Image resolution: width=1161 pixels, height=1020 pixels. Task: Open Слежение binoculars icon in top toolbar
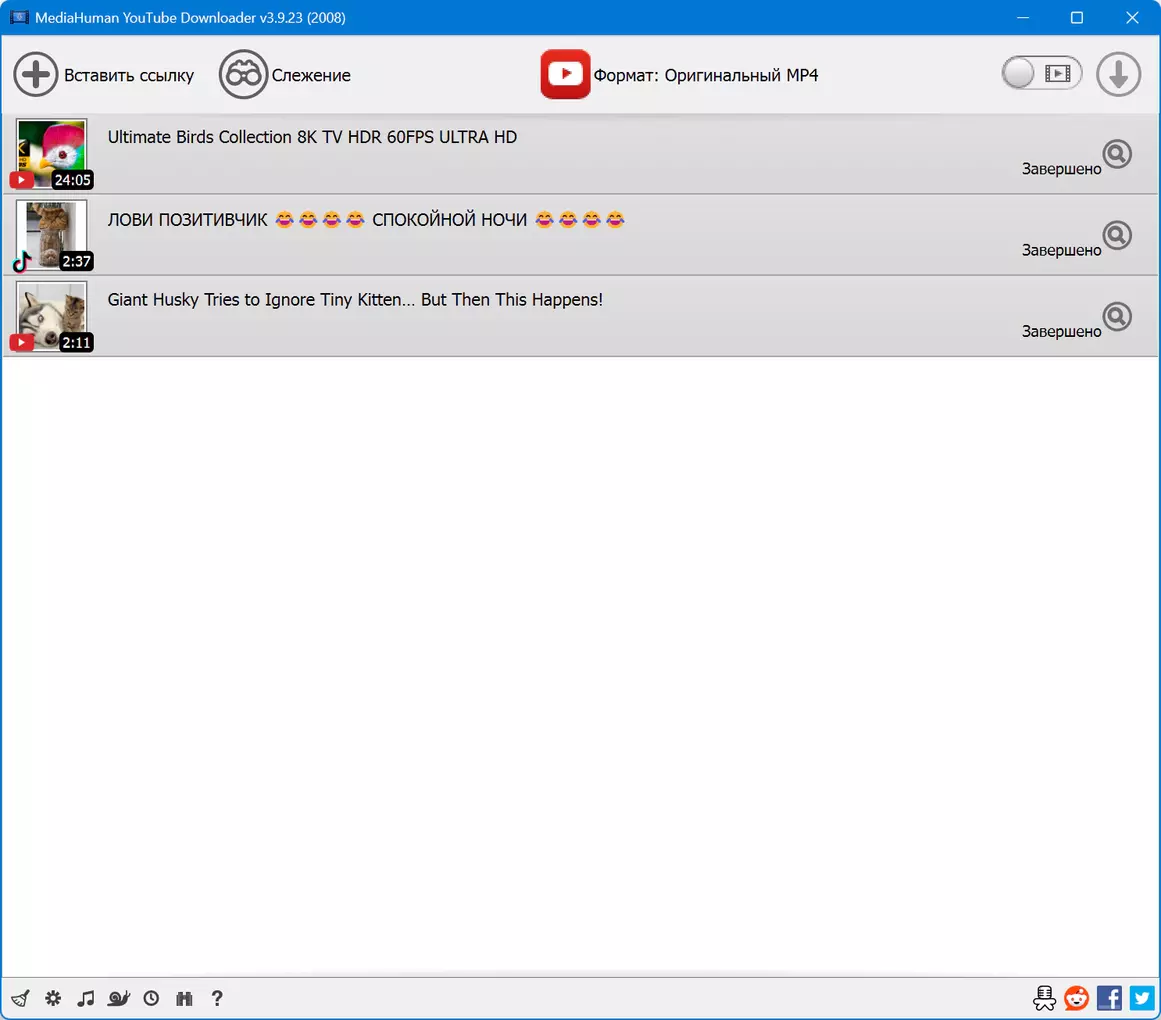click(x=243, y=74)
